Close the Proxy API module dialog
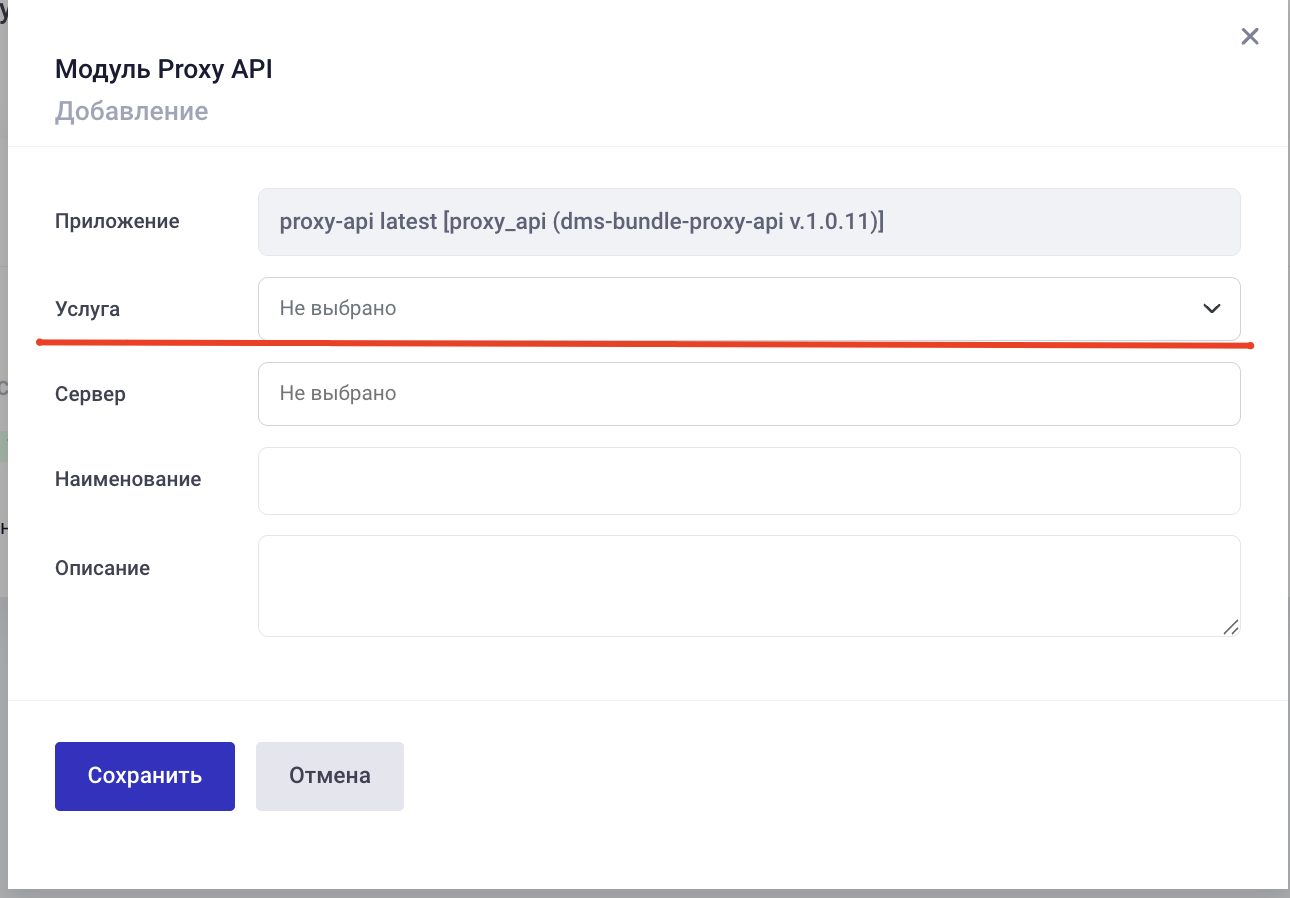The image size is (1290, 898). coord(1249,37)
